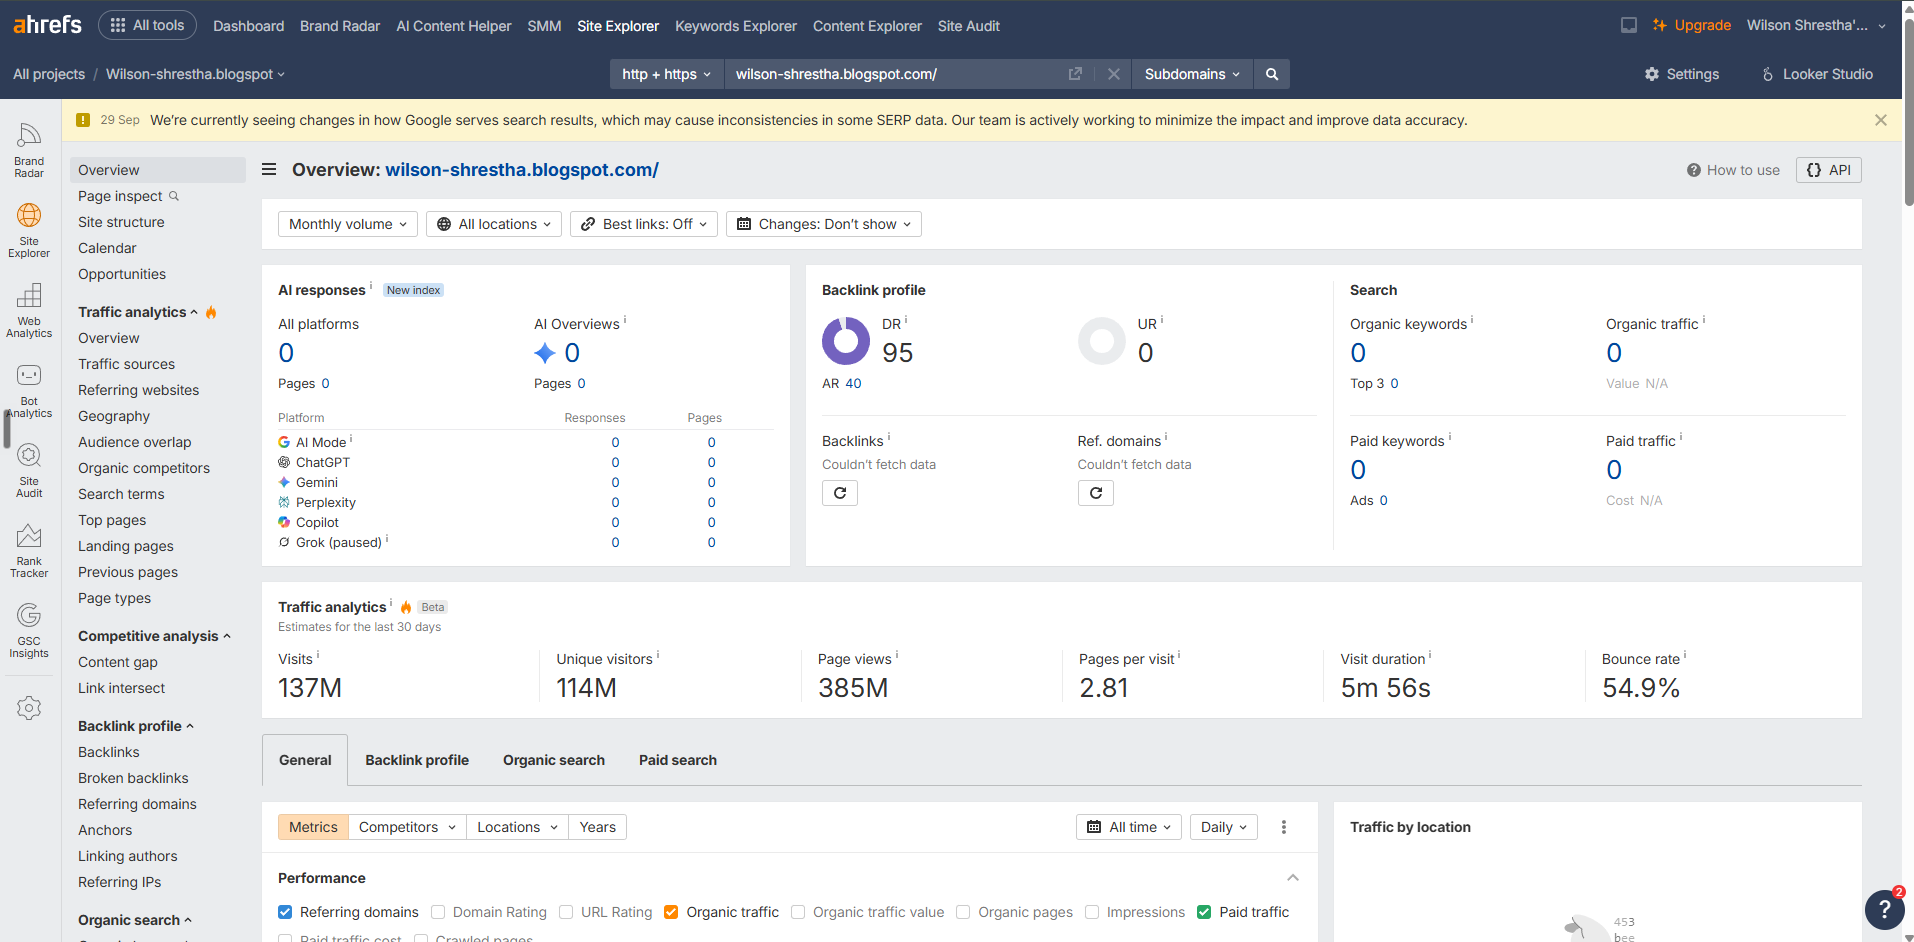Refresh the Backlinks data
Screen dimensions: 1914x942
pyautogui.click(x=840, y=493)
